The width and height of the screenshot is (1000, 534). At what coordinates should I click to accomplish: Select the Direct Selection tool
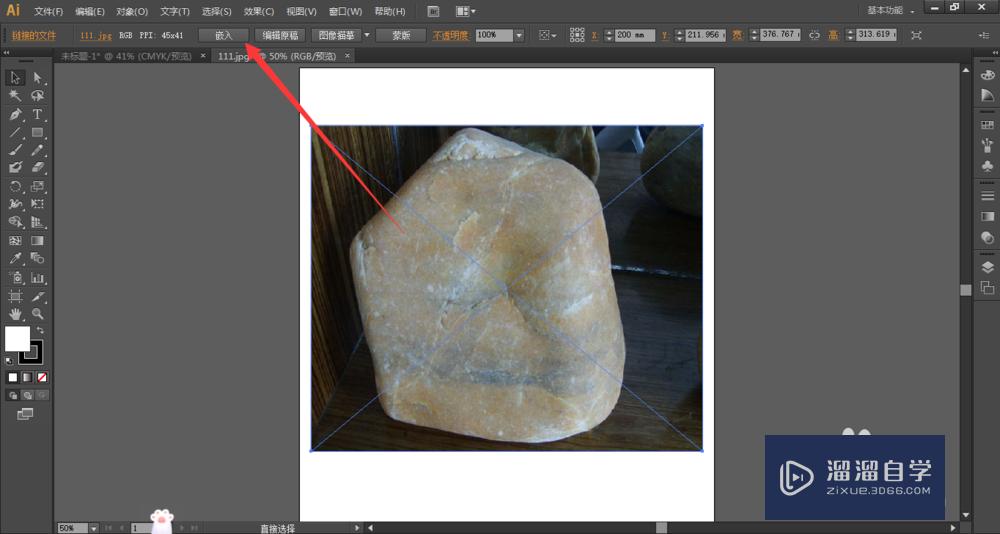pos(38,78)
